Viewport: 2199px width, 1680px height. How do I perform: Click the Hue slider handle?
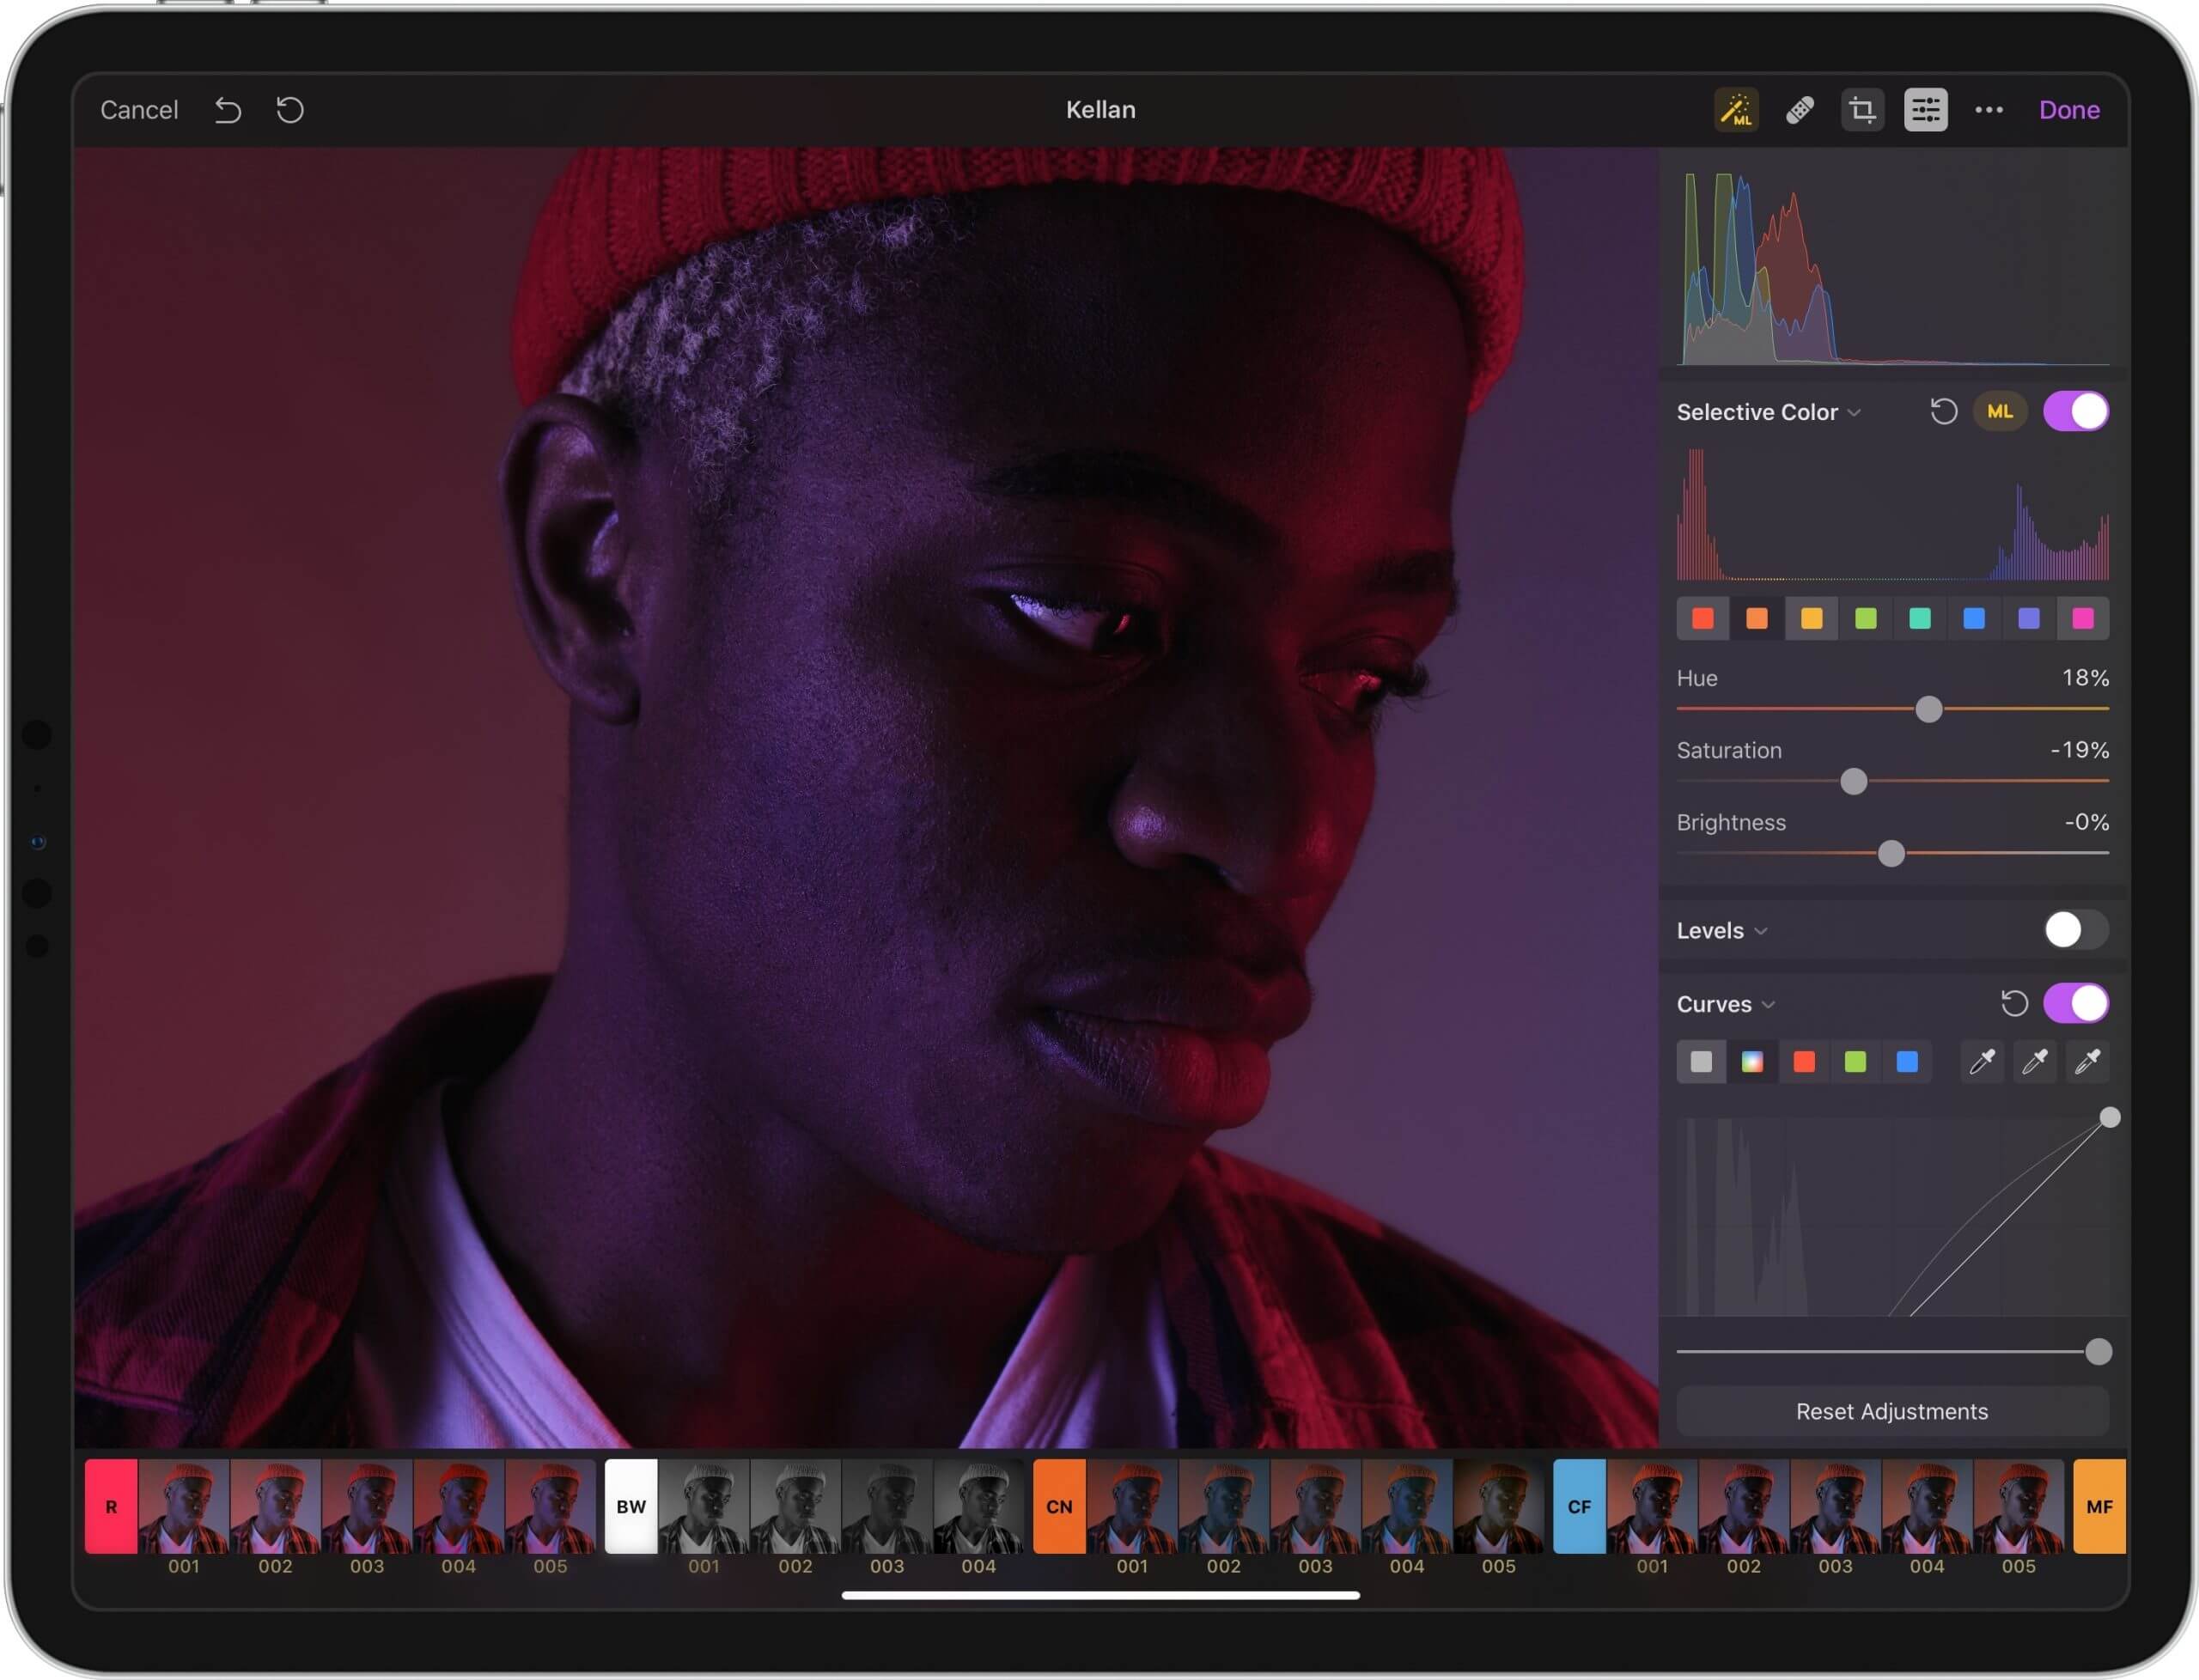point(1928,709)
